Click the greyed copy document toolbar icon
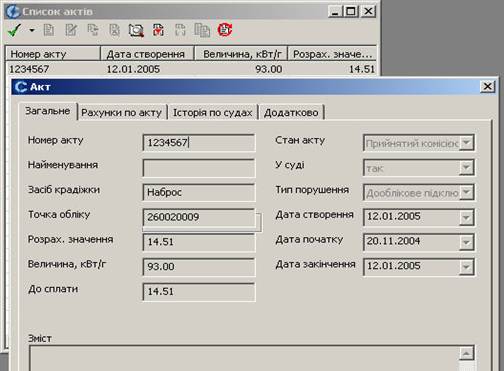Viewport: 504px width, 371px height. [93, 30]
